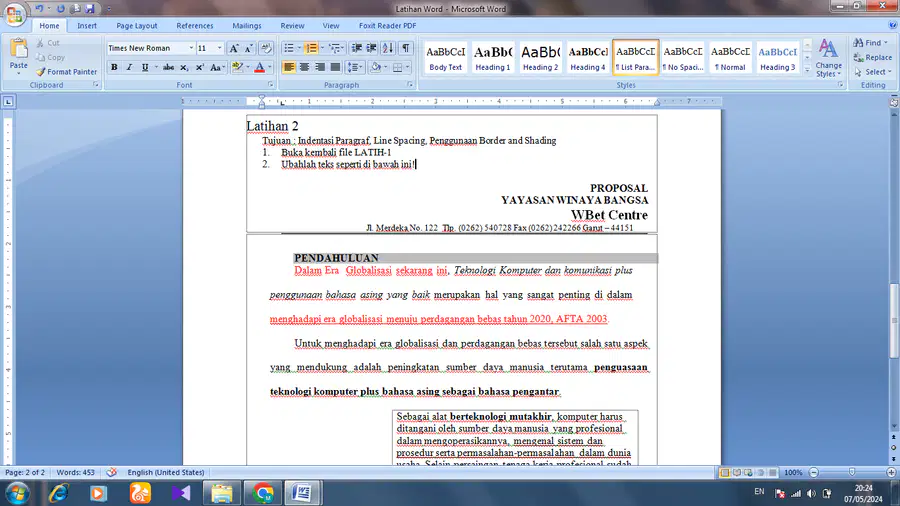Open the References tab
The width and height of the screenshot is (900, 506).
click(195, 26)
